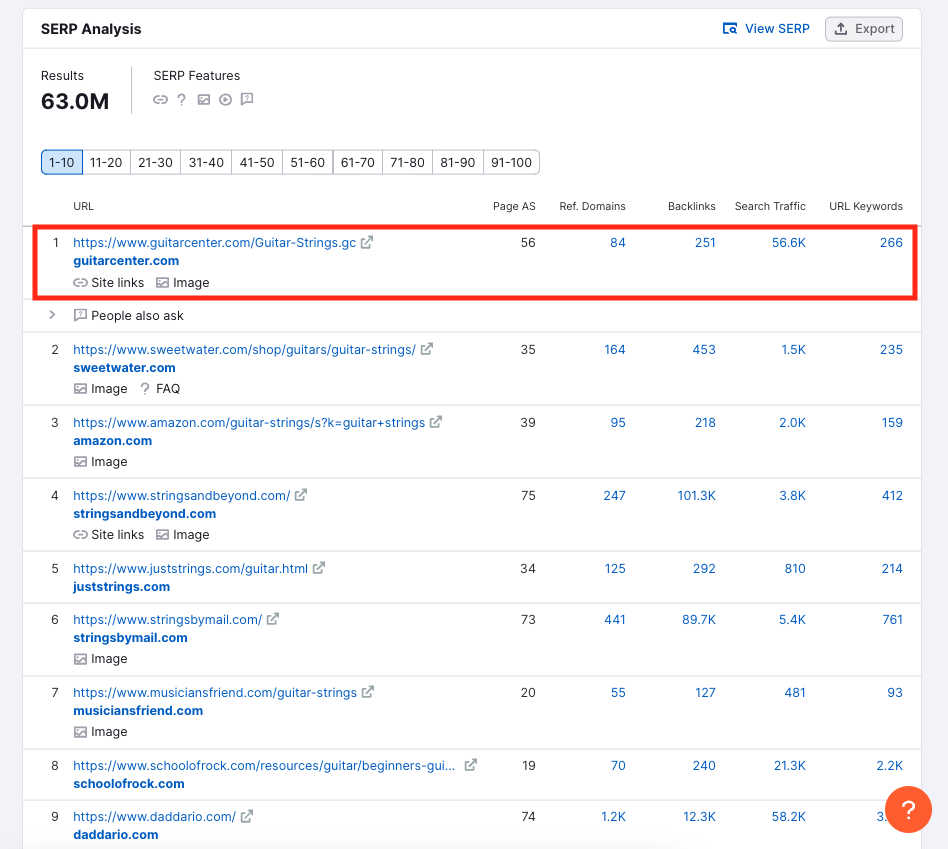
Task: Open stringsbymail.com URL external link icon
Action: pos(273,619)
